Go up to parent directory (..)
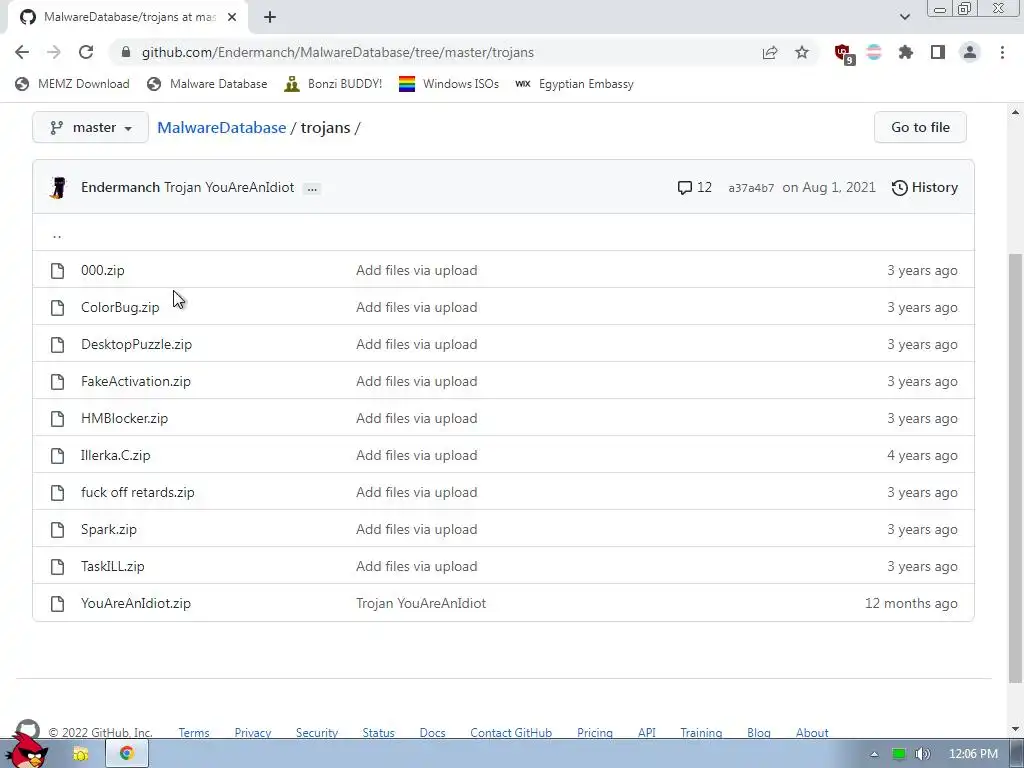Viewport: 1024px width, 768px height. [x=57, y=234]
